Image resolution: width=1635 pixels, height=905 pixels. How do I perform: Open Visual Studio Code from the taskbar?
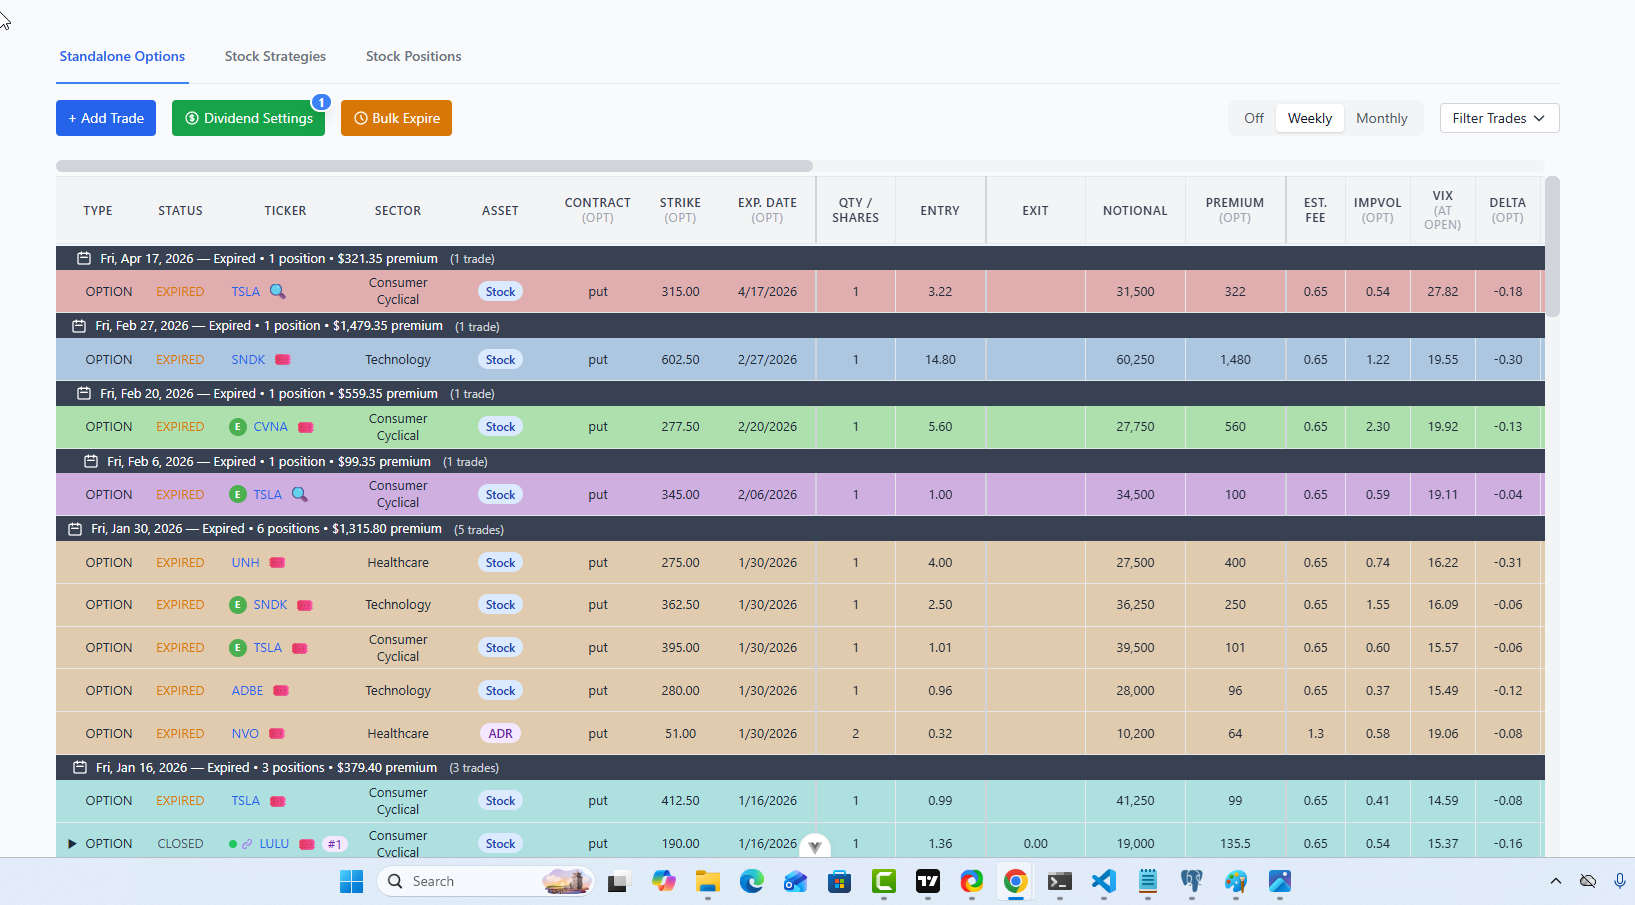(1104, 881)
